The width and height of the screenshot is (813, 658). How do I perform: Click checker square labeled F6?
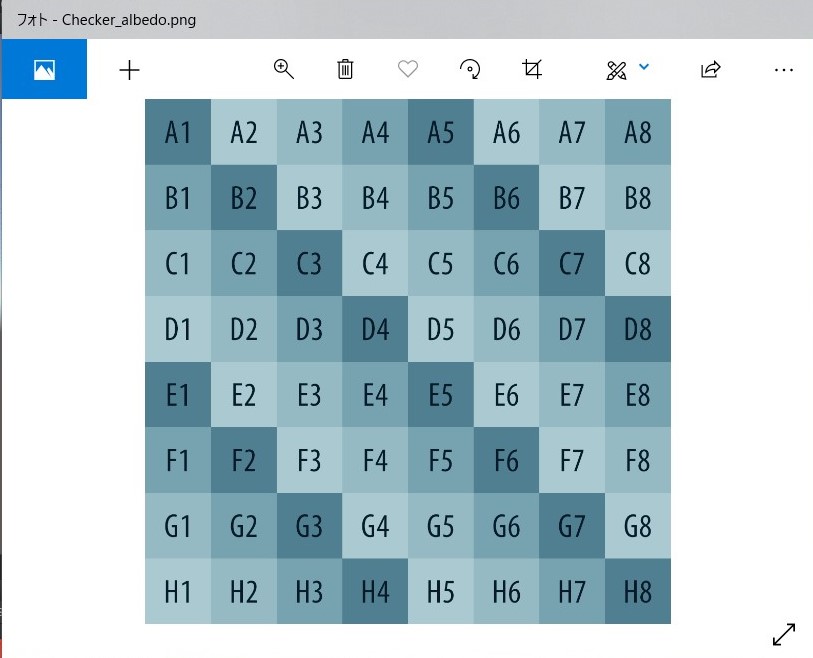click(x=507, y=460)
